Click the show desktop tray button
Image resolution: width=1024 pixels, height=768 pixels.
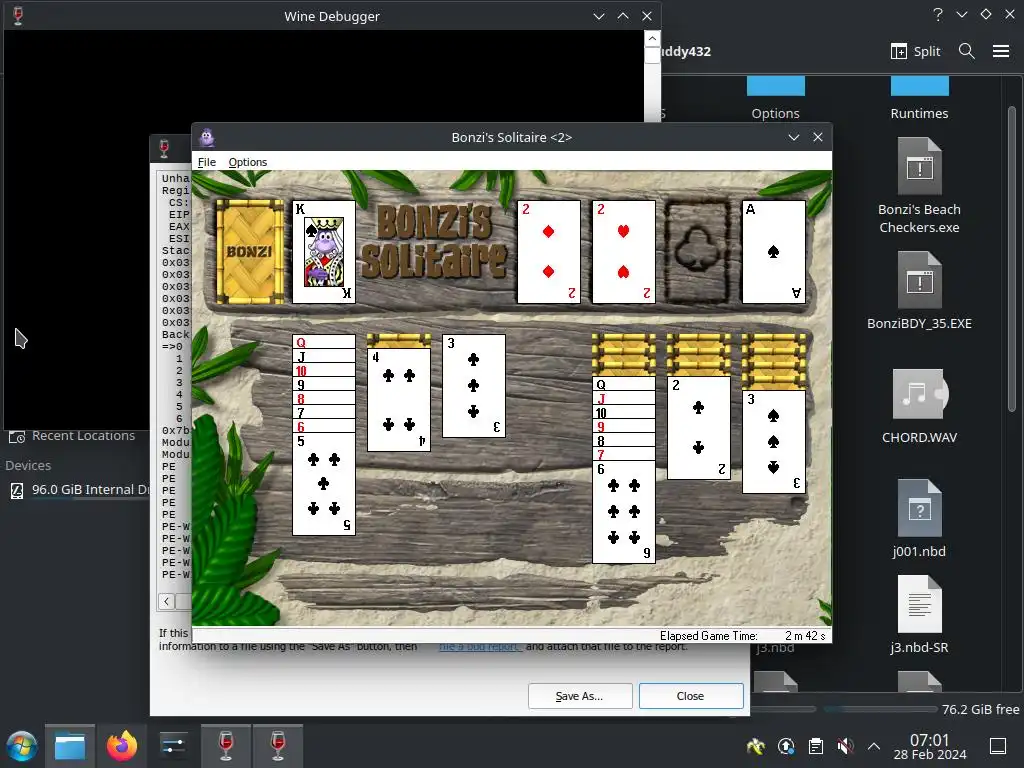[x=998, y=746]
